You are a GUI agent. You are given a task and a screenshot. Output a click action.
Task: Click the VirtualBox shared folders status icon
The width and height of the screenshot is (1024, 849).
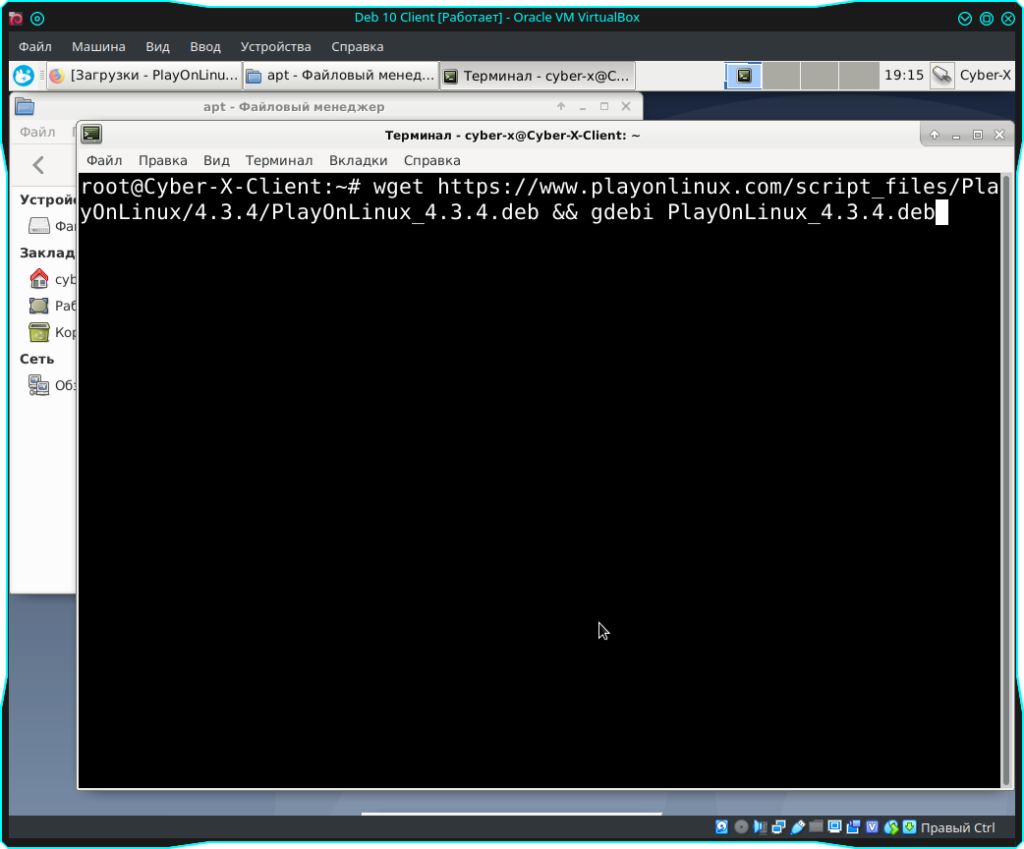(816, 827)
